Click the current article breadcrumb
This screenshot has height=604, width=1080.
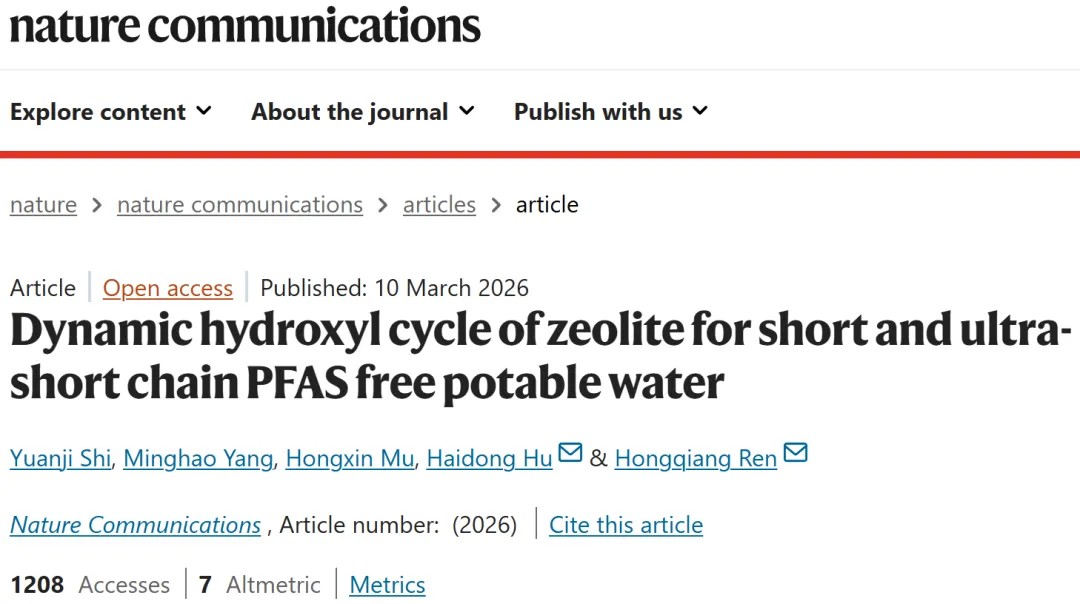click(547, 205)
